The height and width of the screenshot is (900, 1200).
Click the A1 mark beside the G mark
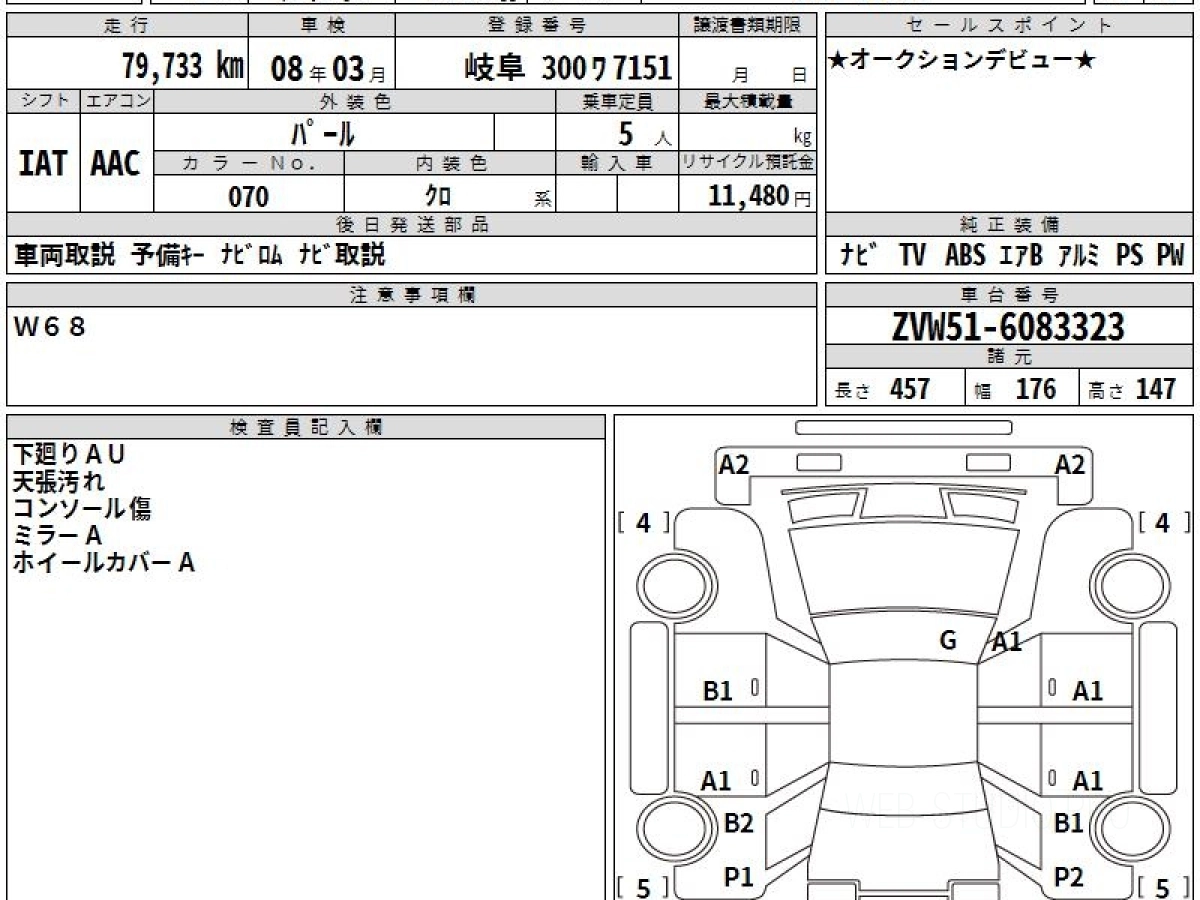pos(1007,643)
